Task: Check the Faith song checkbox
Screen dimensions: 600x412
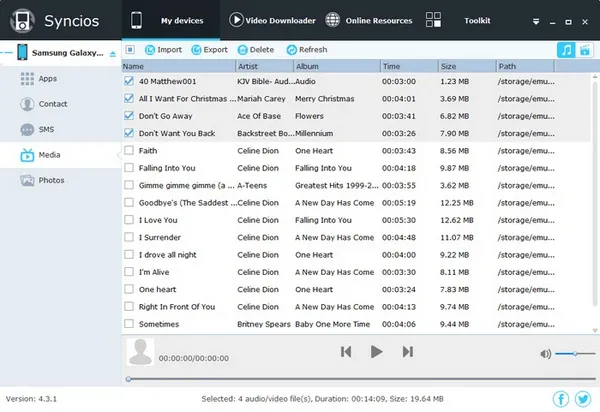Action: pos(128,151)
